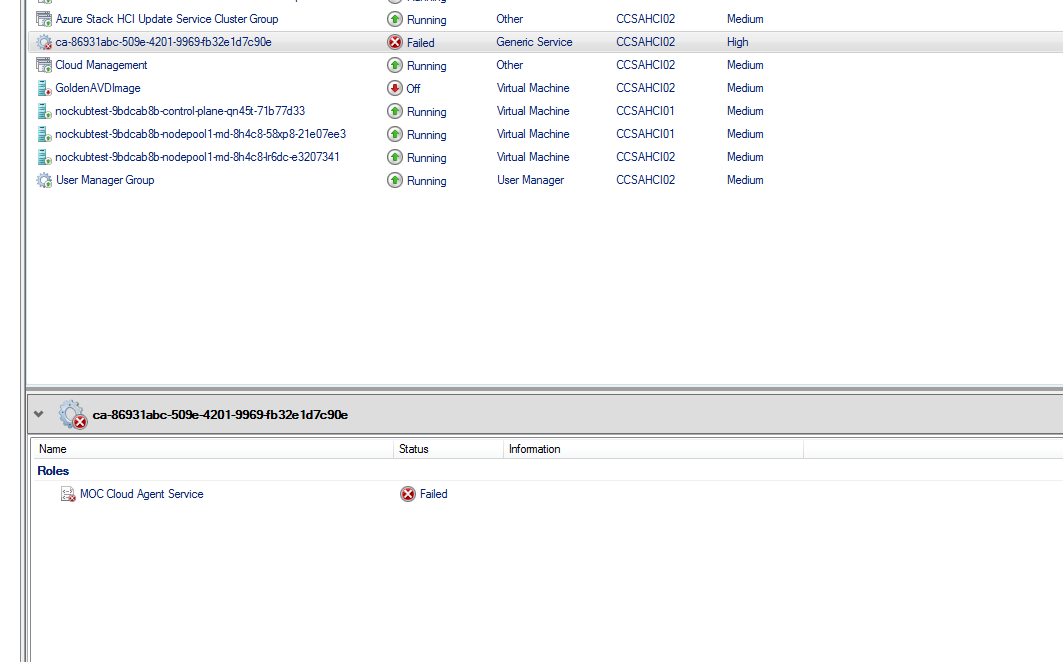Click the High priority cell
Image resolution: width=1063 pixels, height=662 pixels.
738,42
